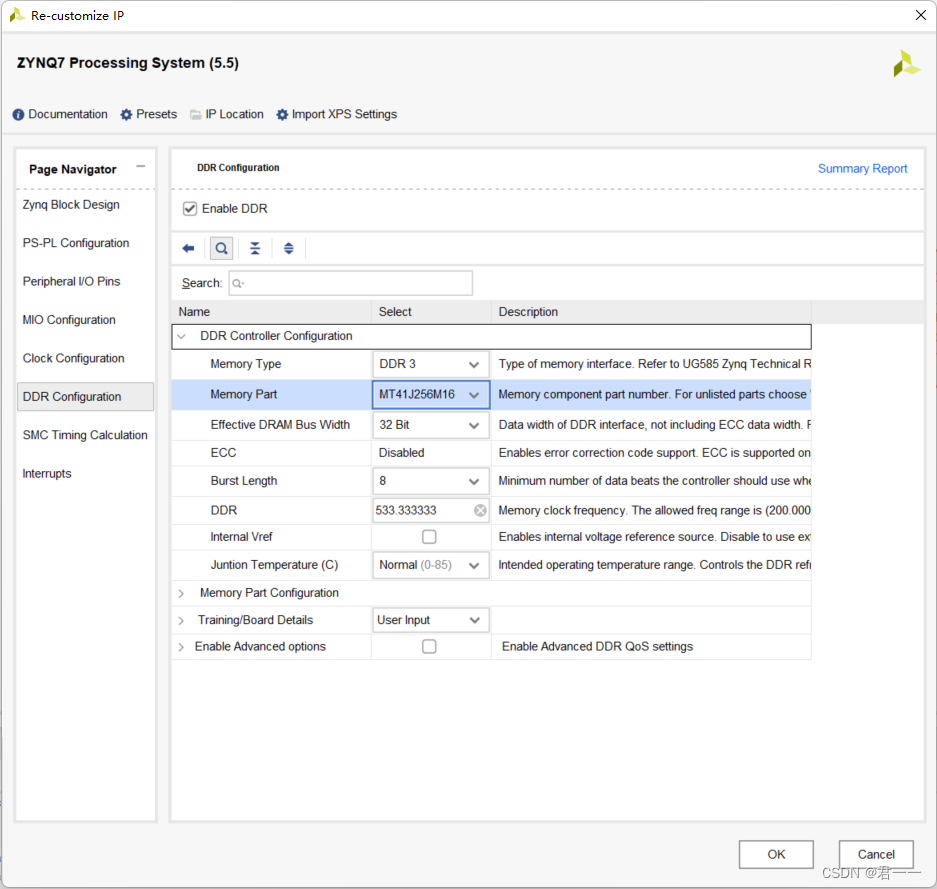The image size is (937, 889).
Task: Click the back arrow toolbar icon
Action: click(x=188, y=248)
